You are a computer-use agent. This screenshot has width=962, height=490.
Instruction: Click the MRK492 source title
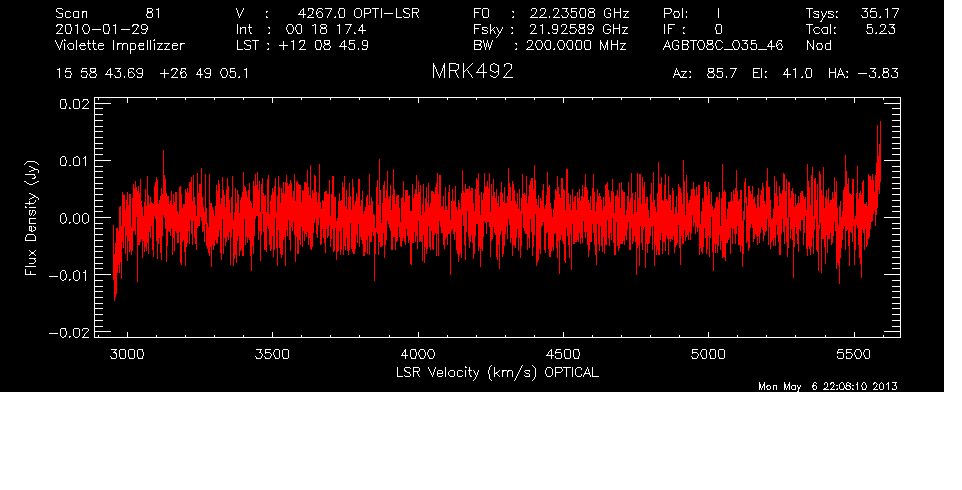click(x=472, y=72)
